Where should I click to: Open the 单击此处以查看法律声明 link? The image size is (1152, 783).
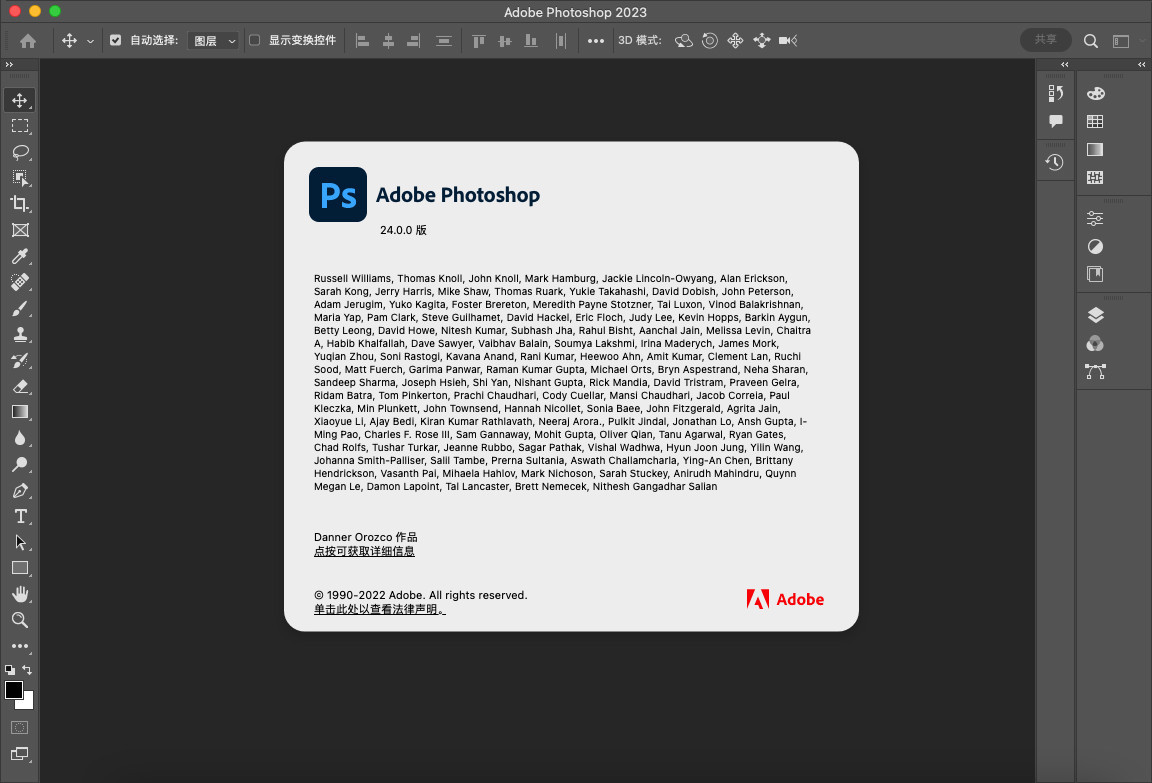tap(380, 609)
